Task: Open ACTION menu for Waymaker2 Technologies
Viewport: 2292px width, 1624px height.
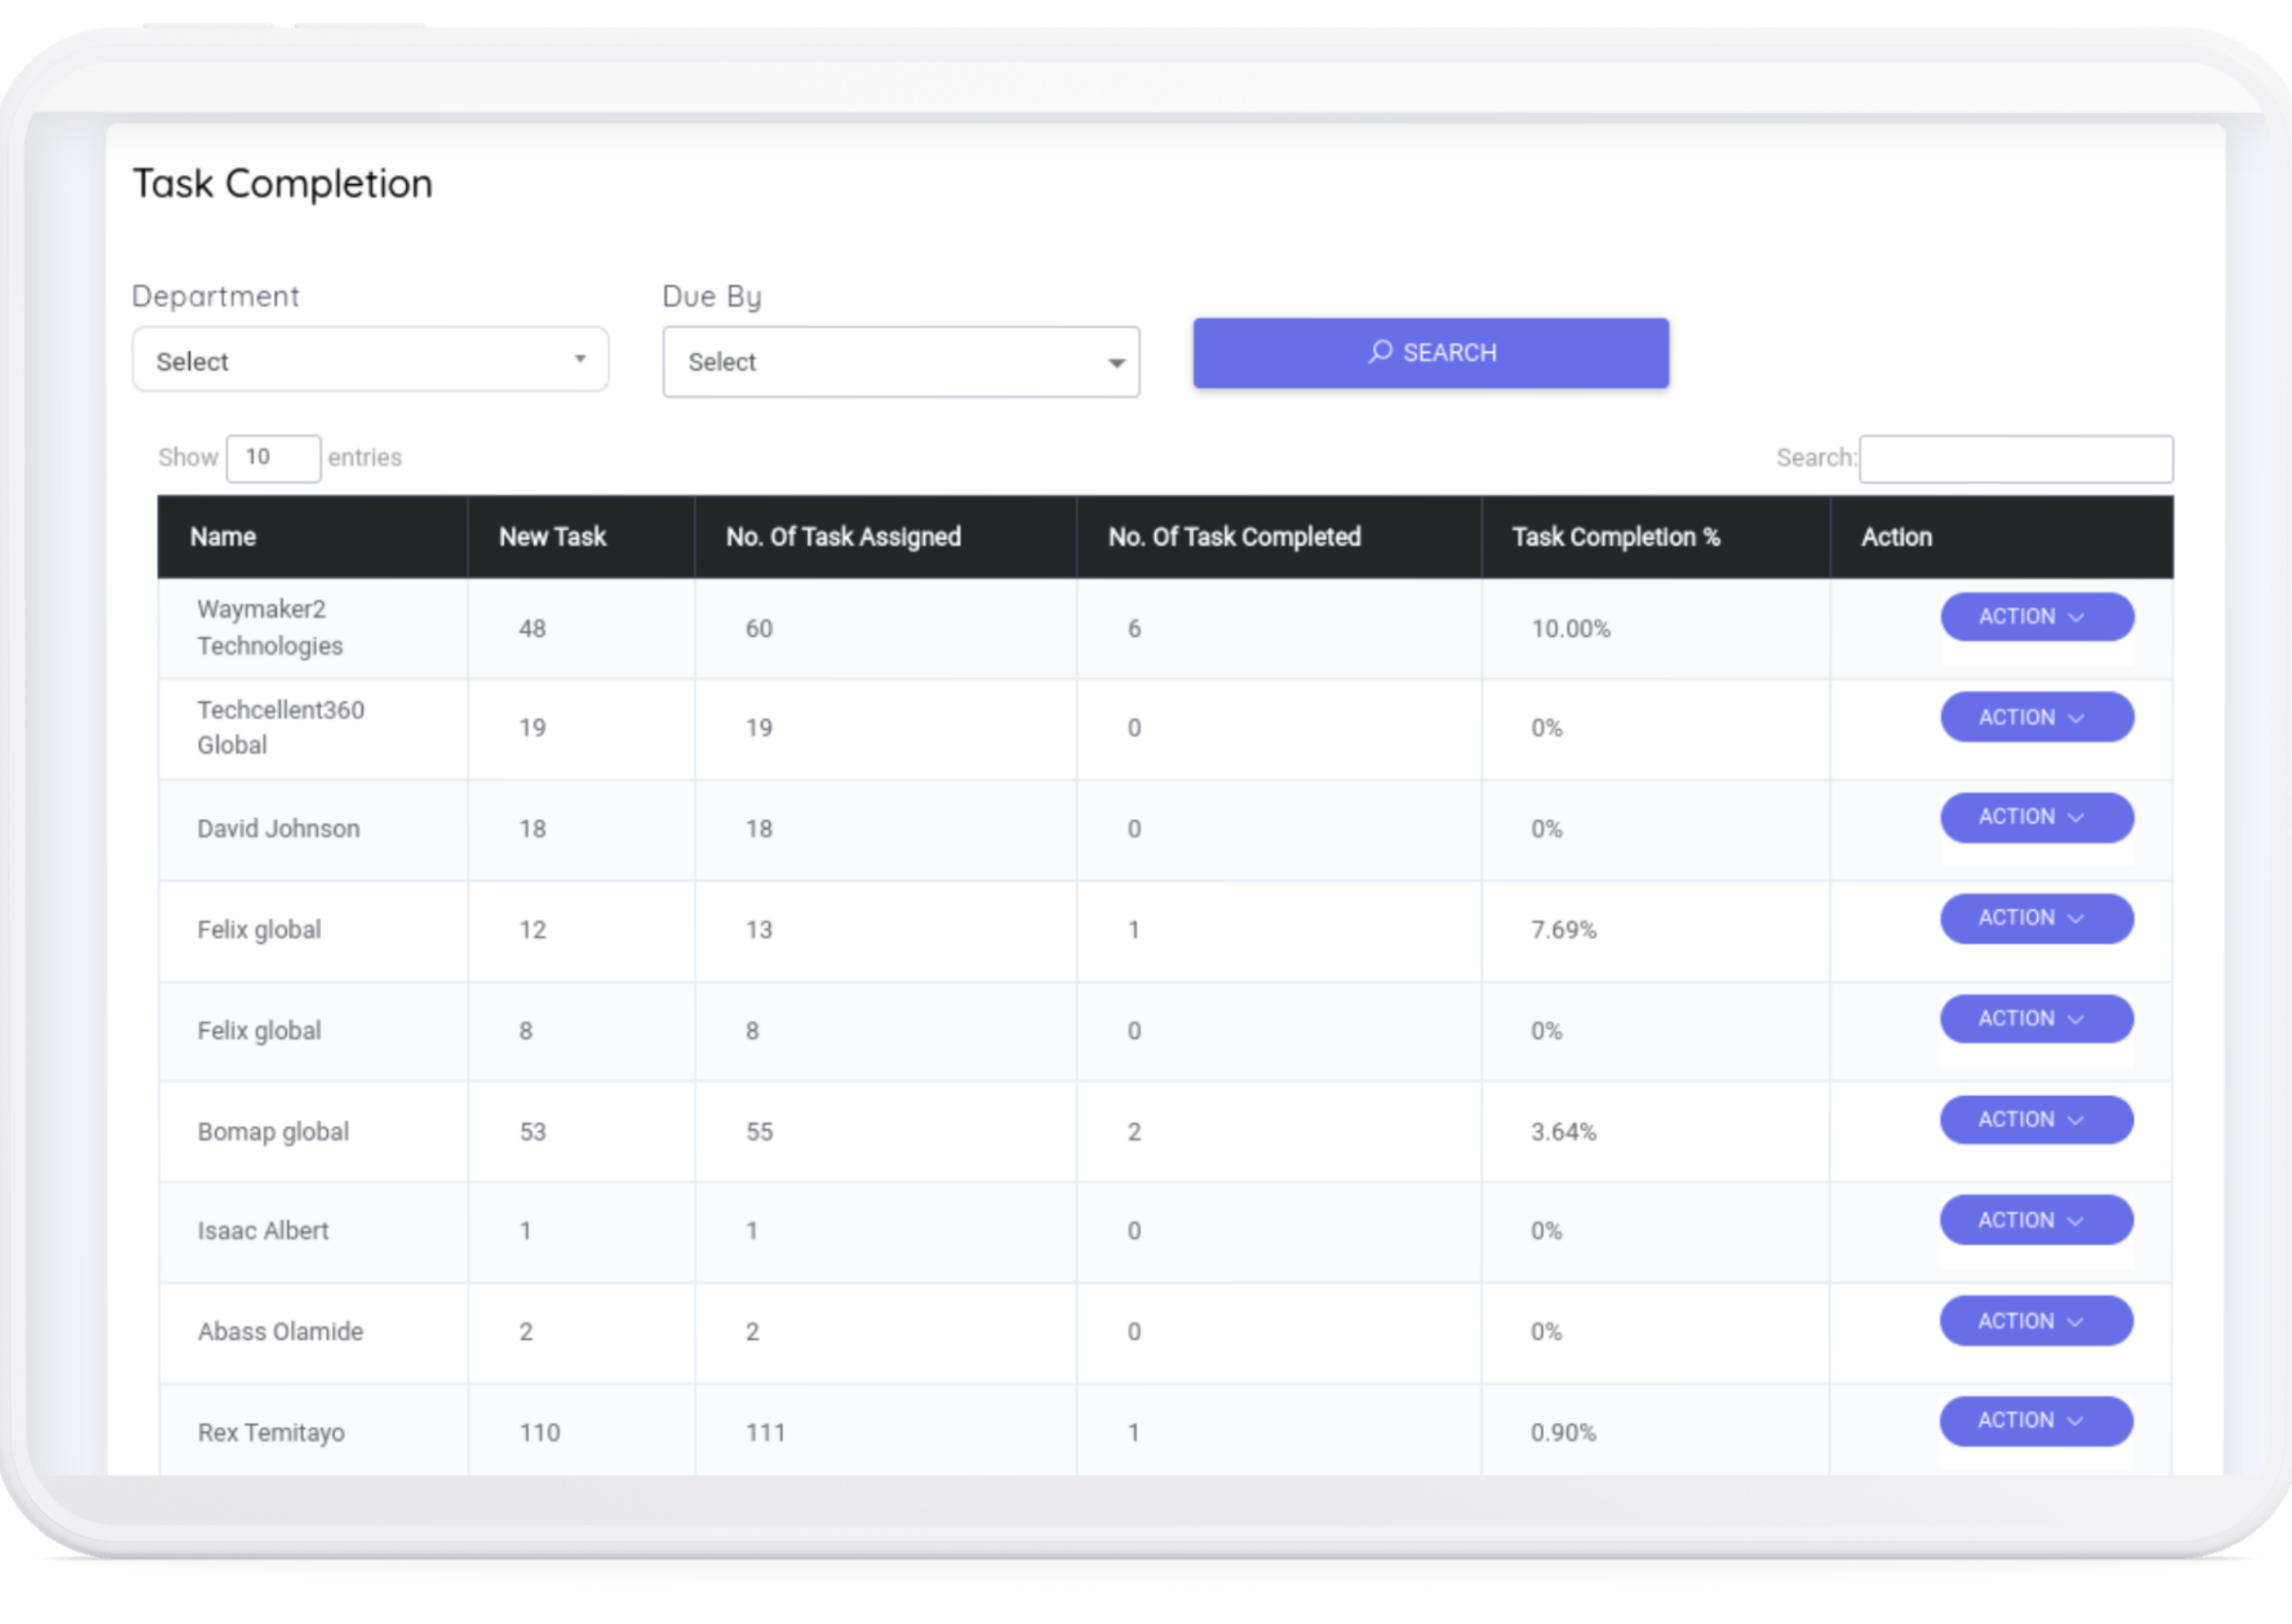Action: [x=2036, y=617]
